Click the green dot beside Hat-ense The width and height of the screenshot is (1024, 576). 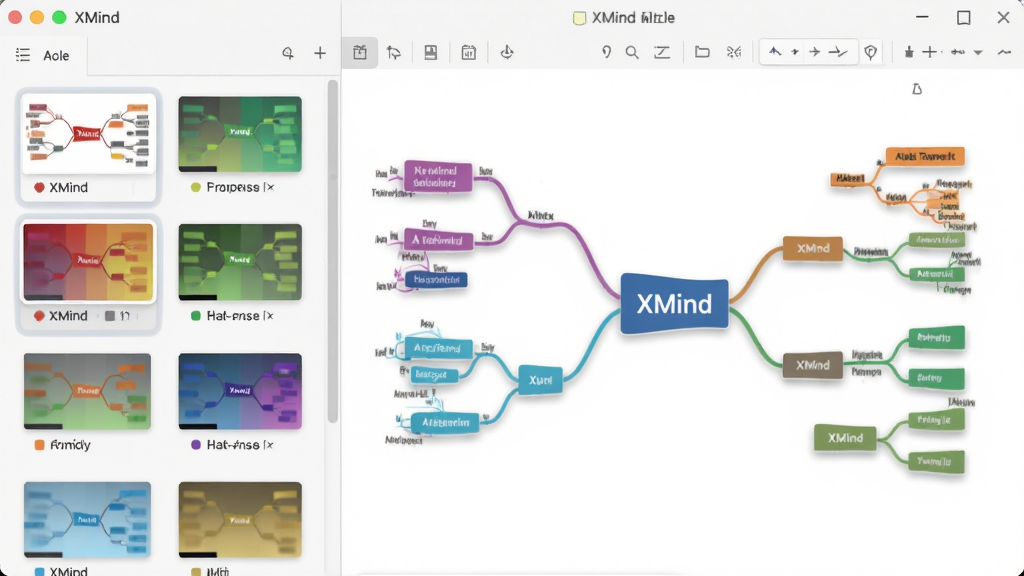coord(195,316)
